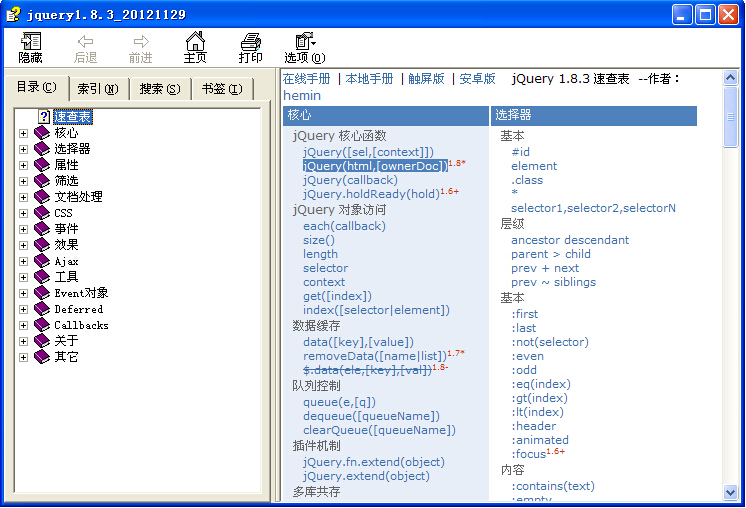Click the purple book icon for CSS
This screenshot has height=508, width=746.
point(42,213)
